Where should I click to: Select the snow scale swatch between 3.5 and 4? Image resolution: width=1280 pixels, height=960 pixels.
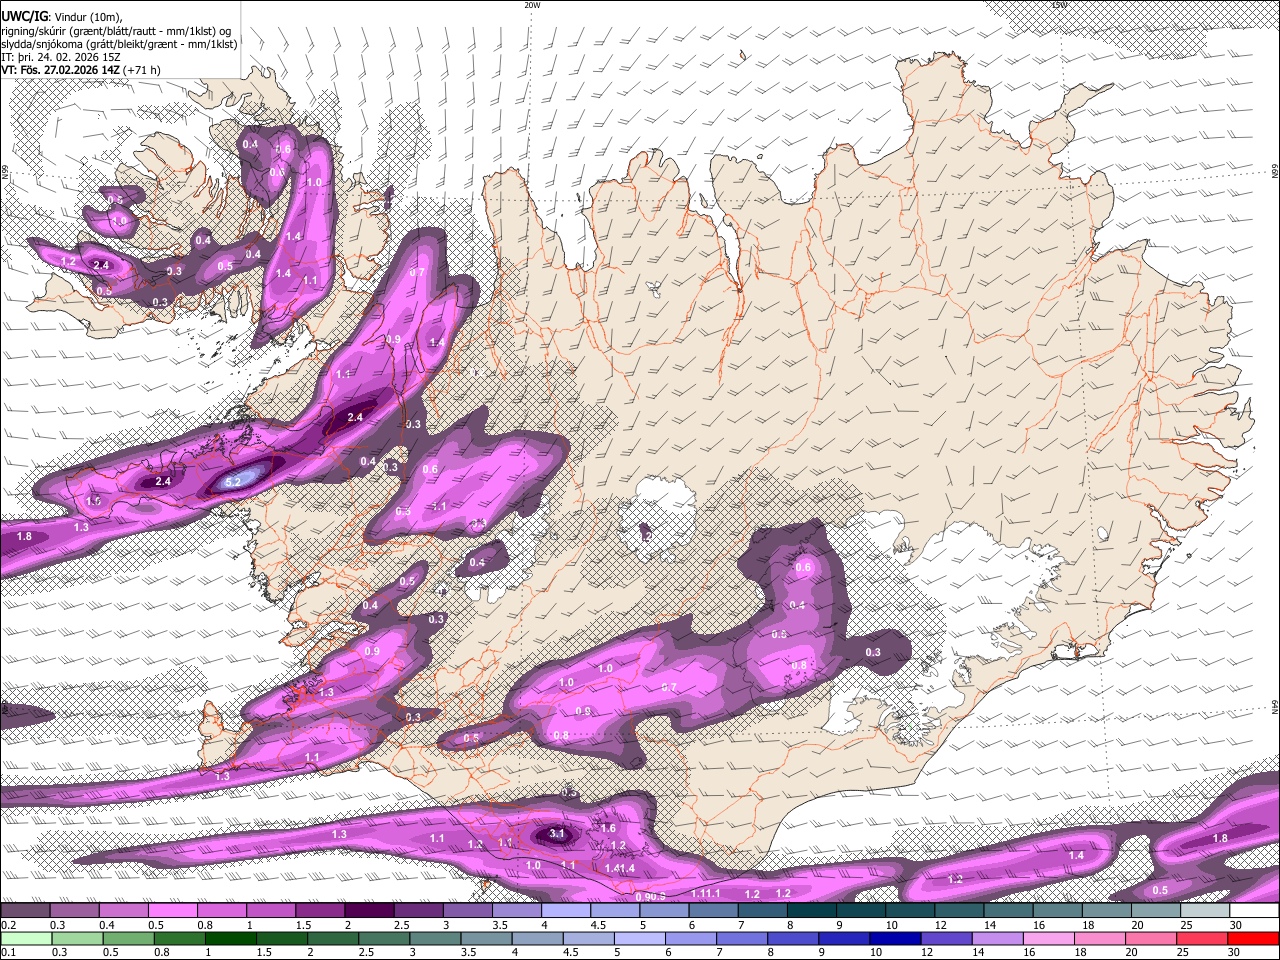point(516,910)
